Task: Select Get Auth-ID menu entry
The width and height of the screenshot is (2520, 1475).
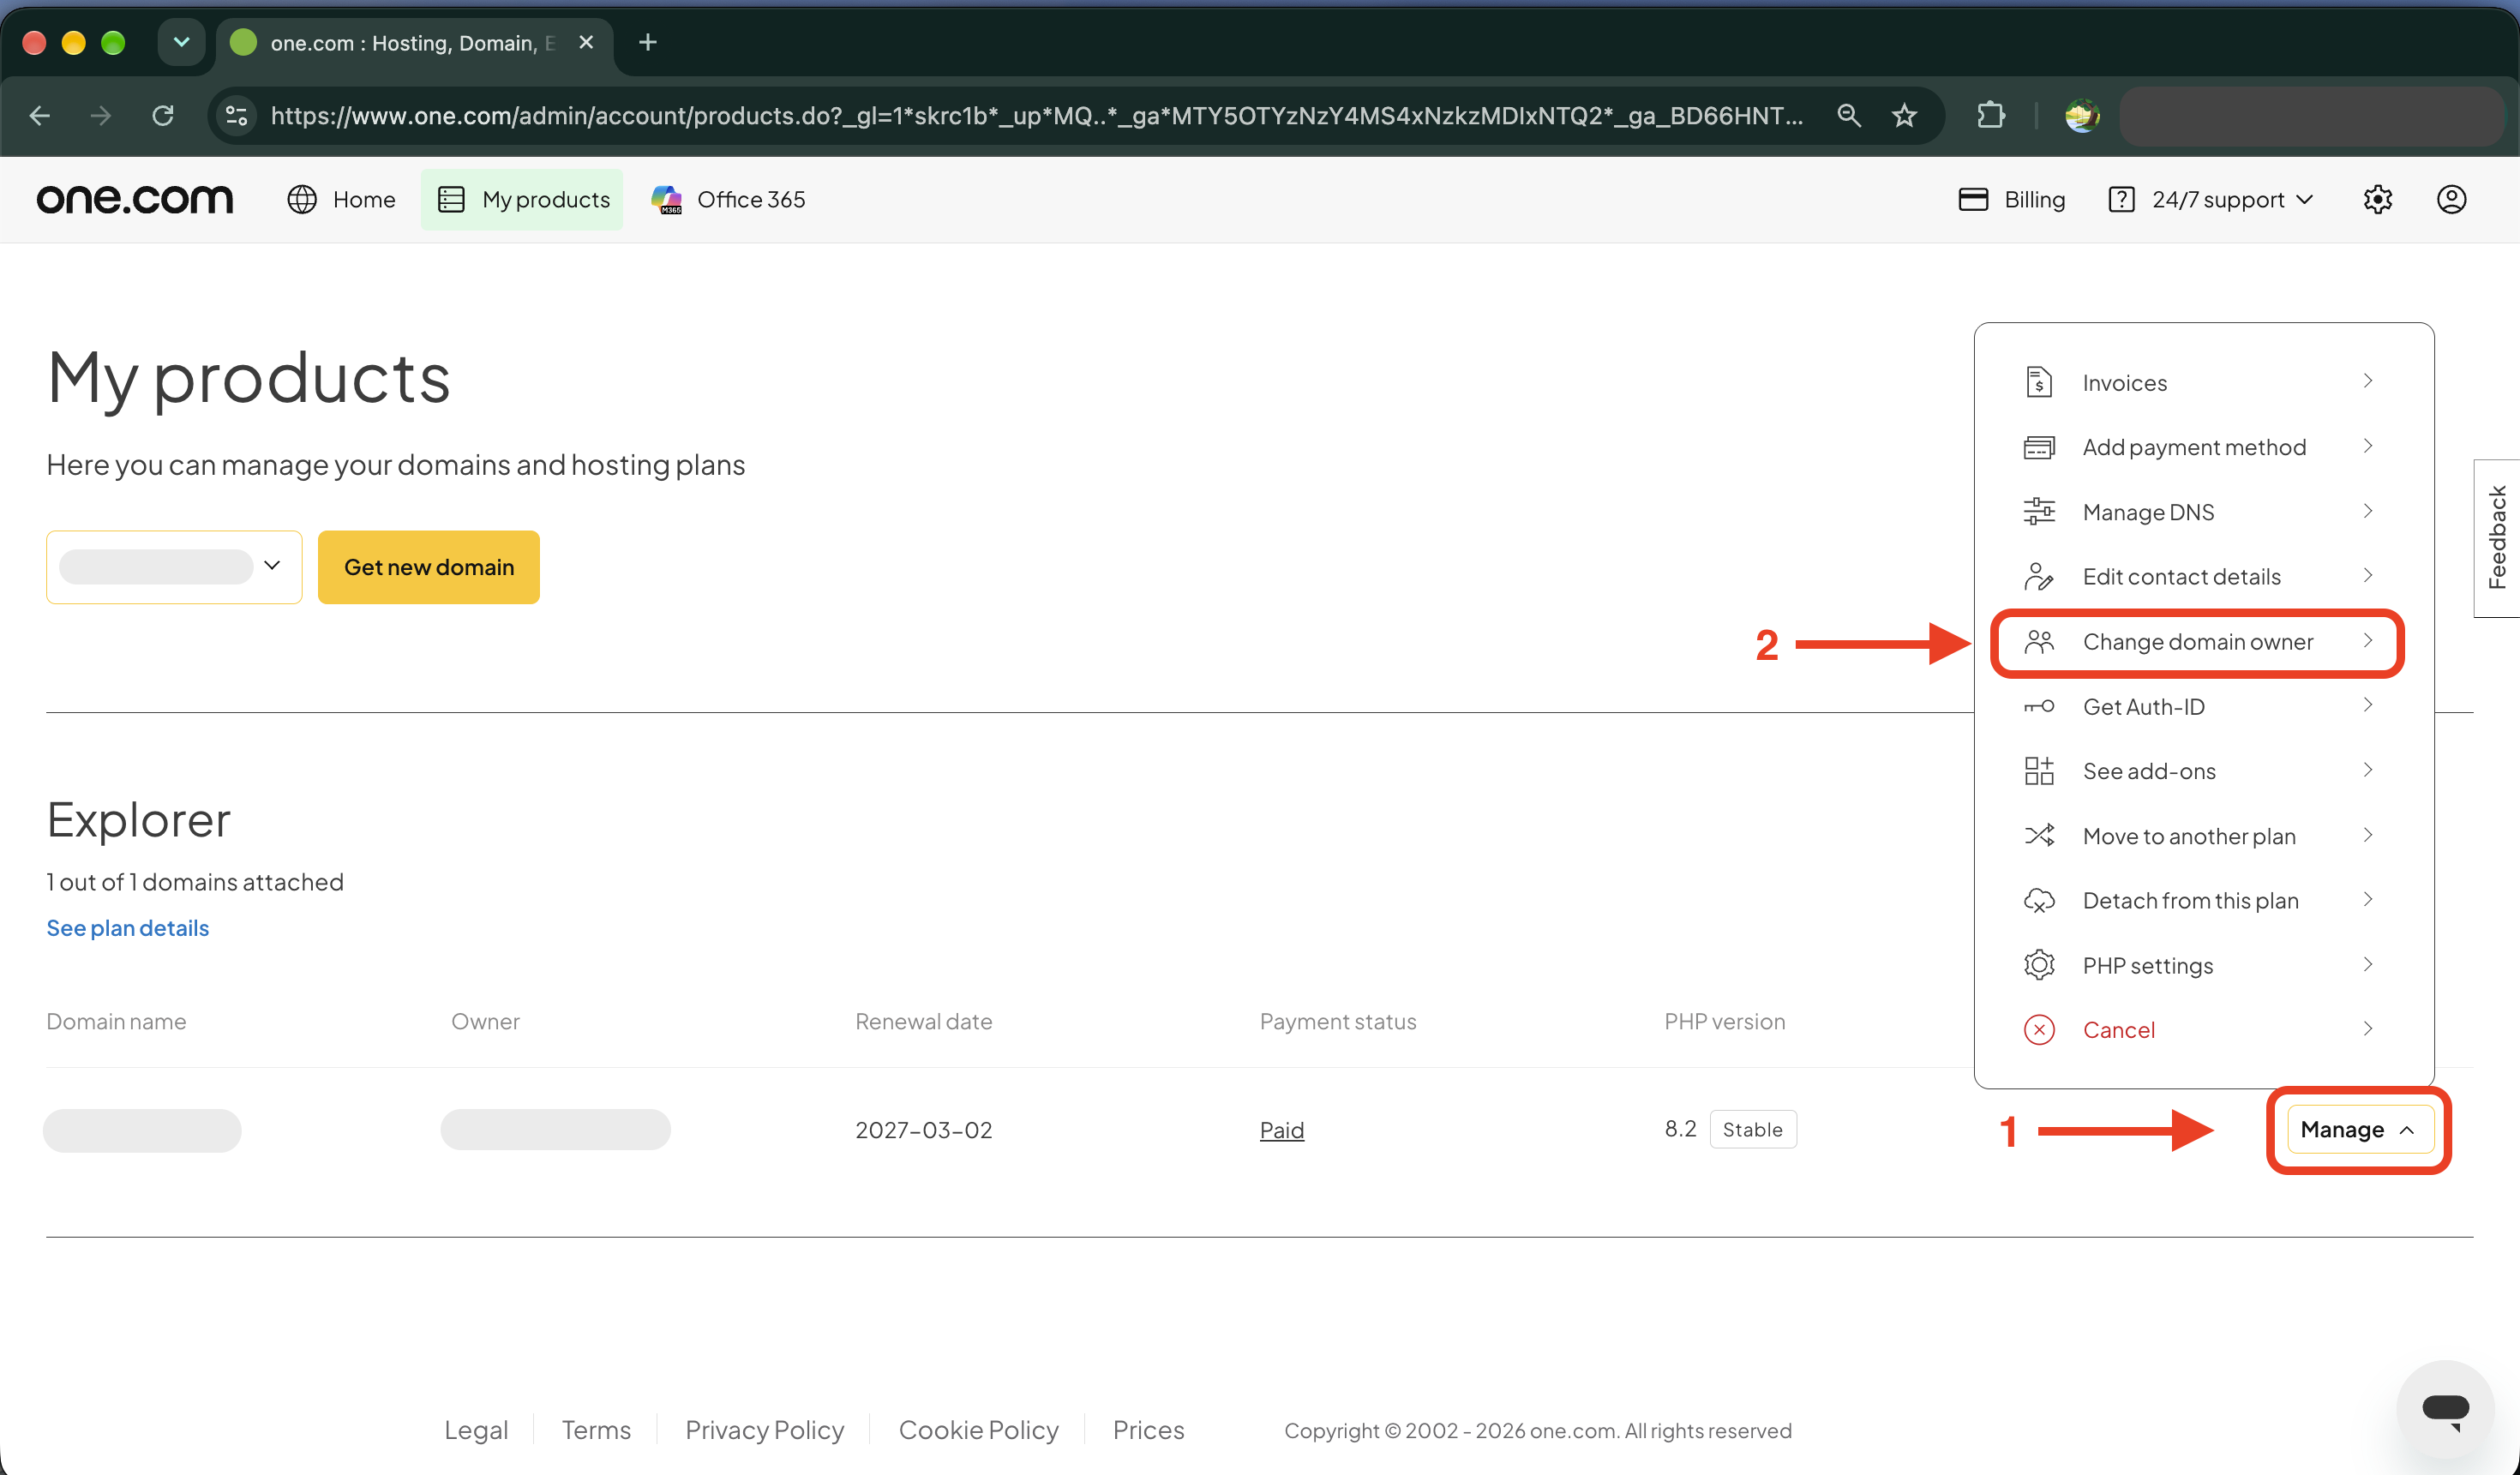Action: (x=2198, y=707)
